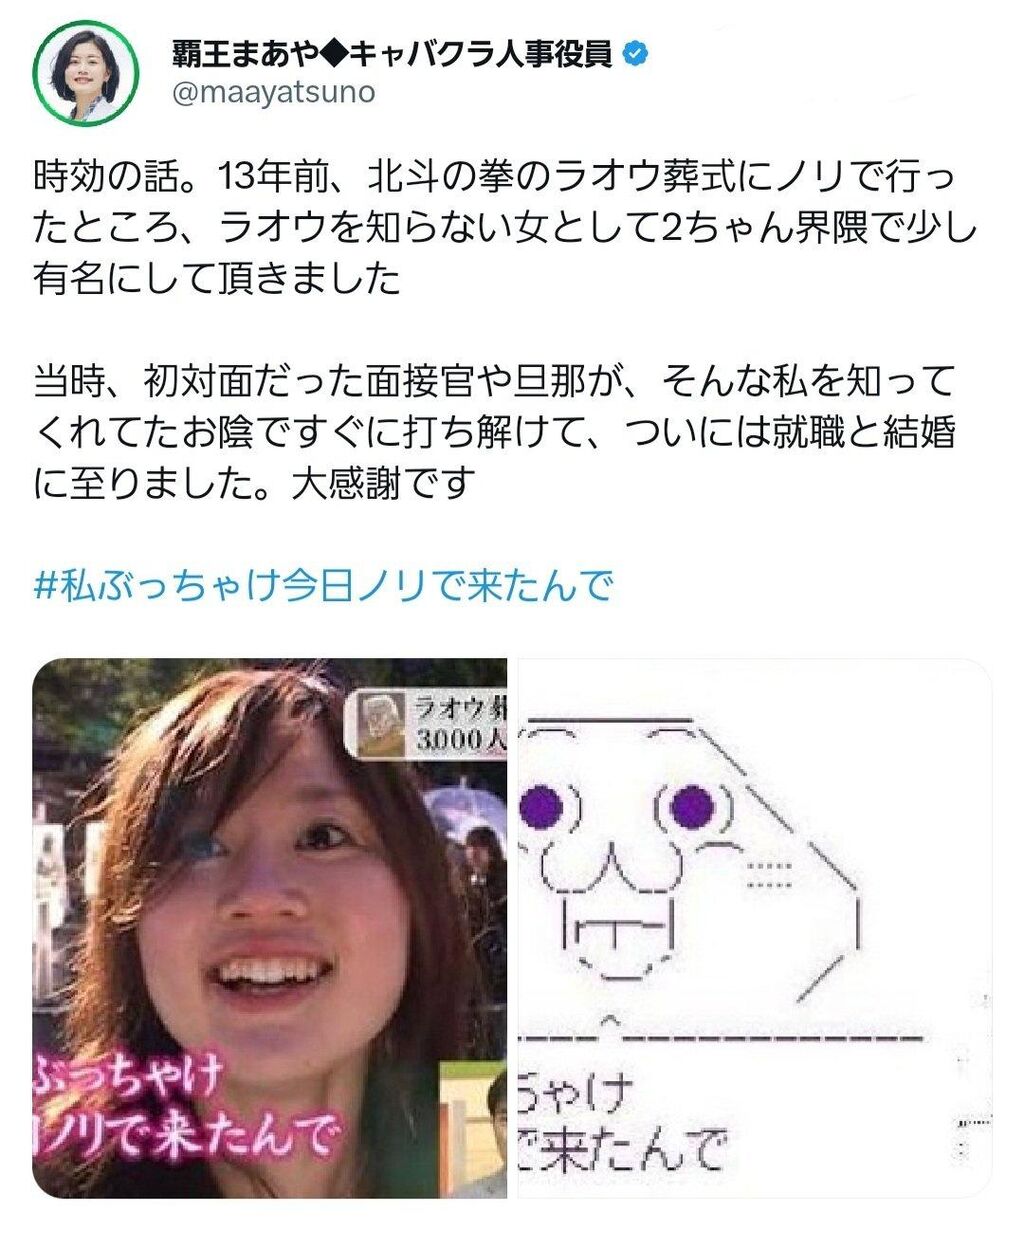Click the second paragraph starting 当時、初対面

click(495, 431)
